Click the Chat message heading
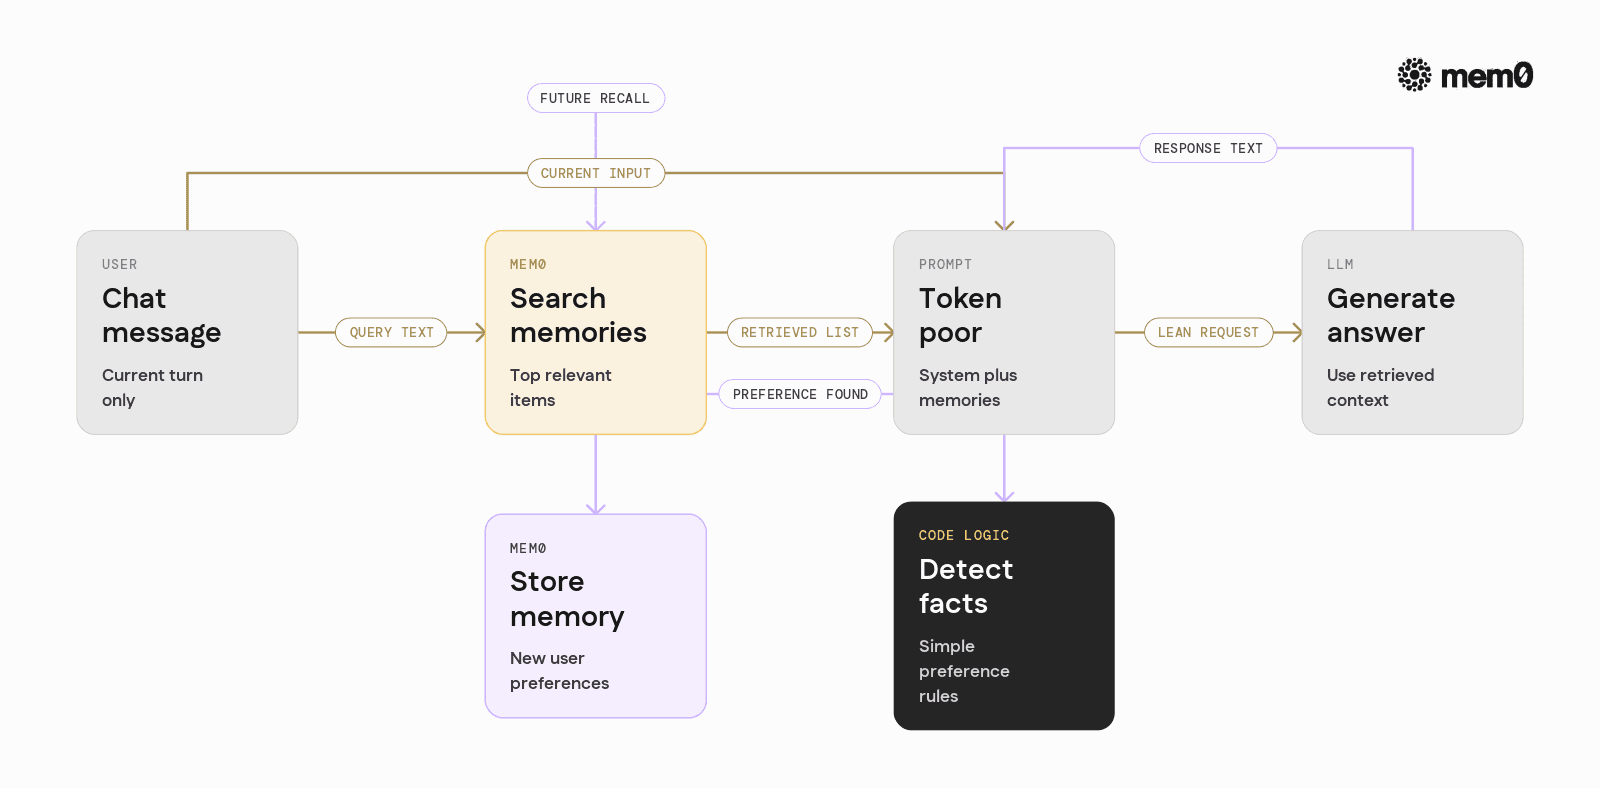 161,315
